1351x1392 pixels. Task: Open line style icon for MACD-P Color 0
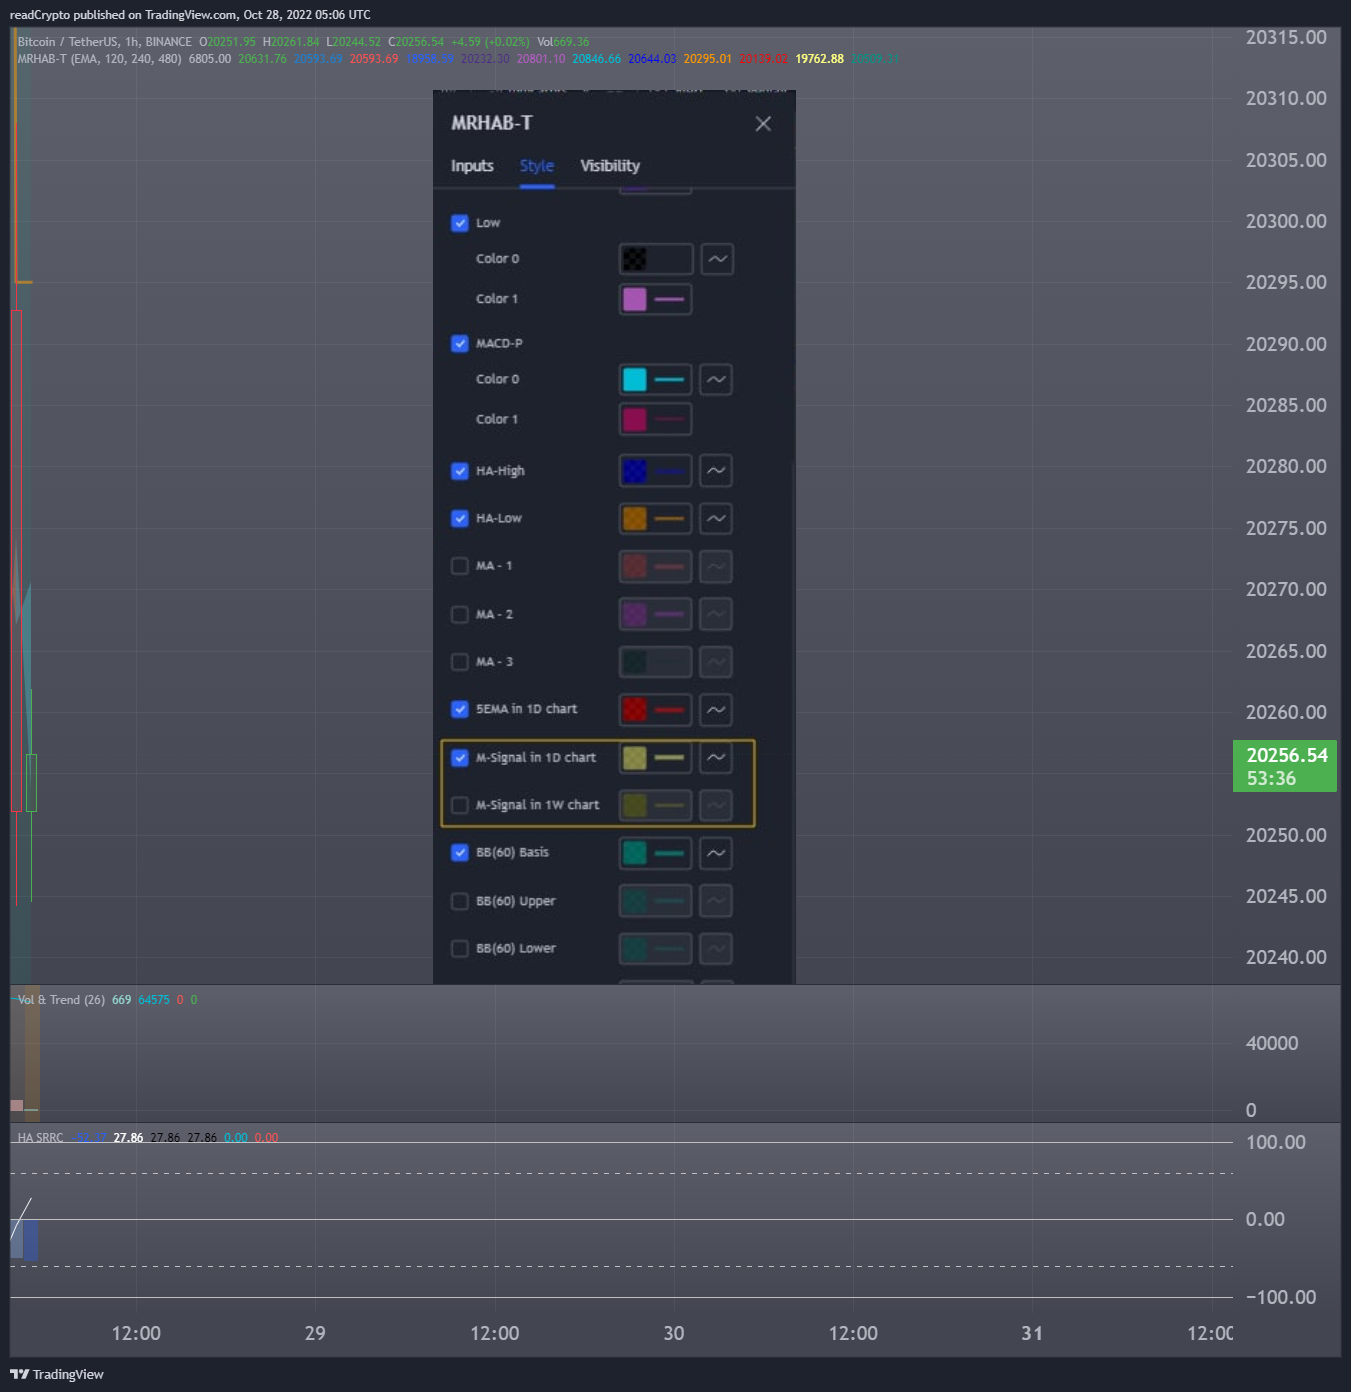coord(716,379)
